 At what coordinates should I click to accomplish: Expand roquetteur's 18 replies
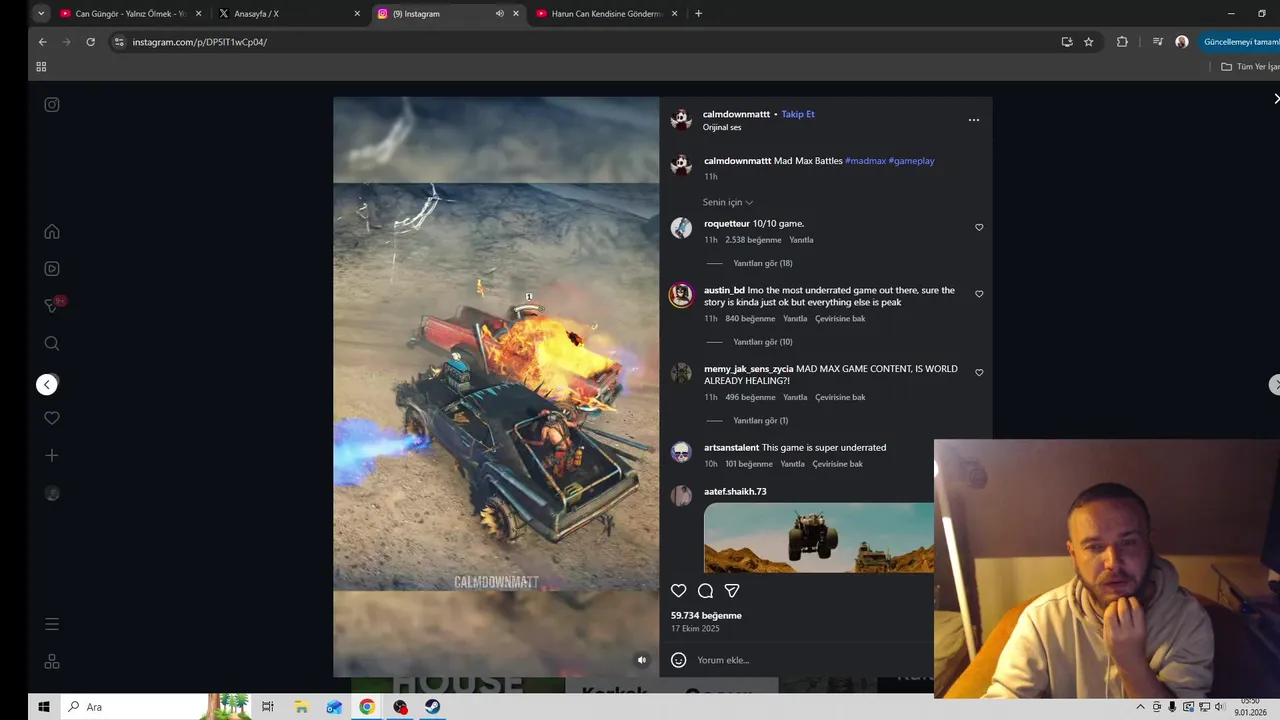pos(763,263)
